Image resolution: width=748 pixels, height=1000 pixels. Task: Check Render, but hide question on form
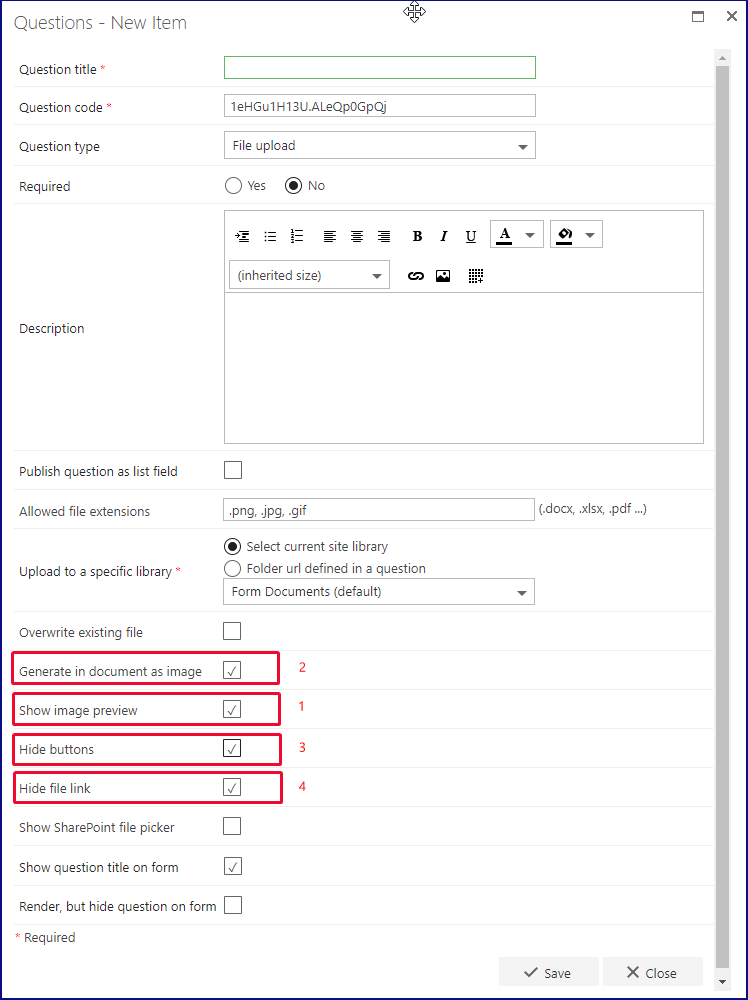233,905
